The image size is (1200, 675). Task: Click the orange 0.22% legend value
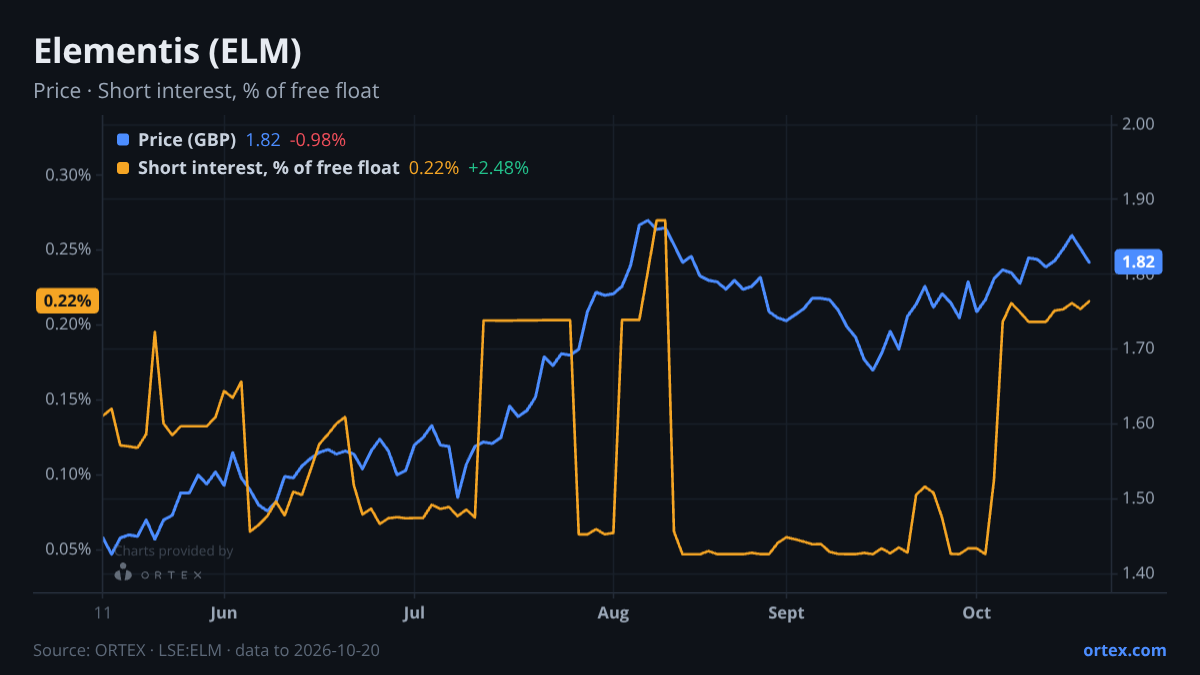[434, 168]
